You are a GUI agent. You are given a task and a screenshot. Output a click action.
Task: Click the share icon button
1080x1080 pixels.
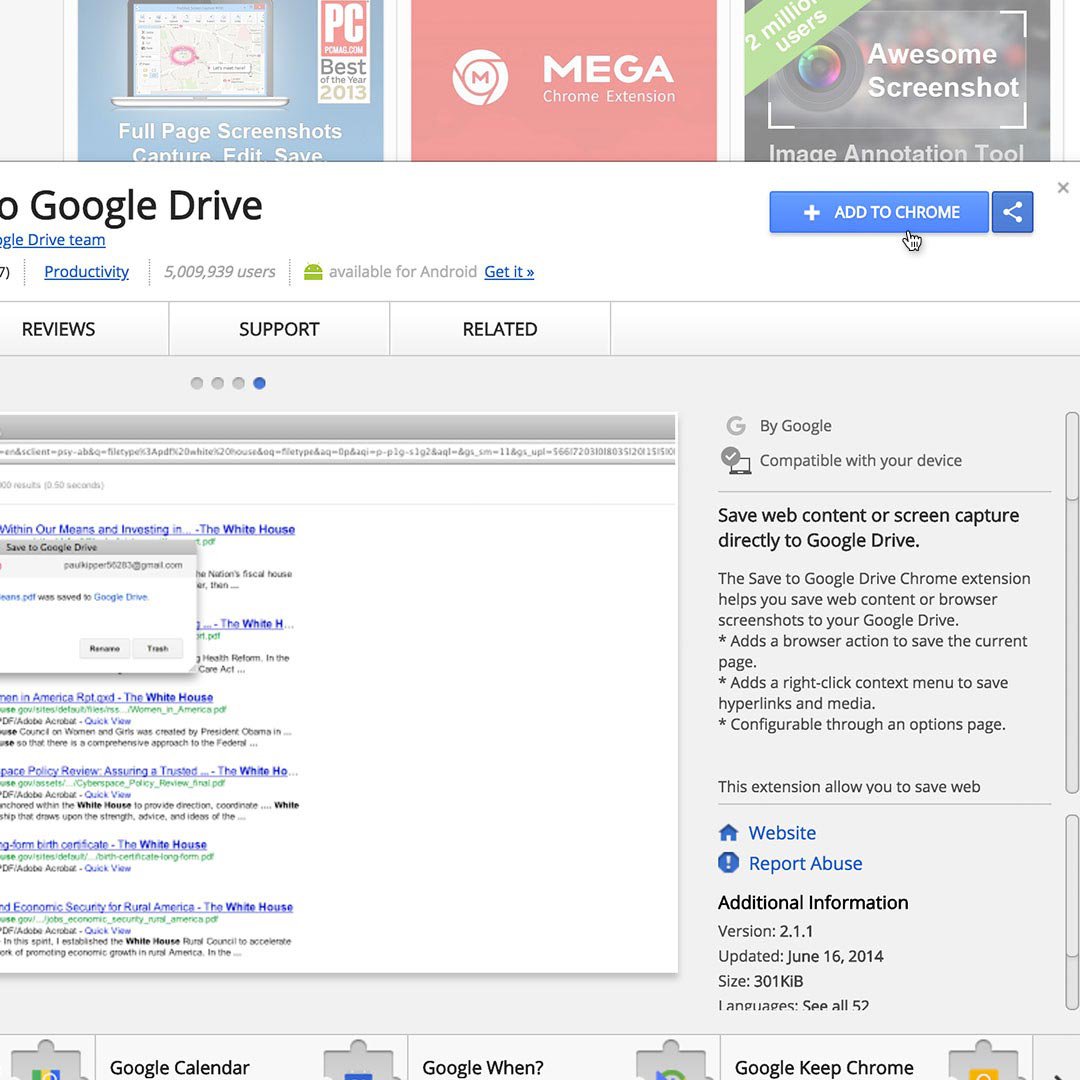point(1012,212)
